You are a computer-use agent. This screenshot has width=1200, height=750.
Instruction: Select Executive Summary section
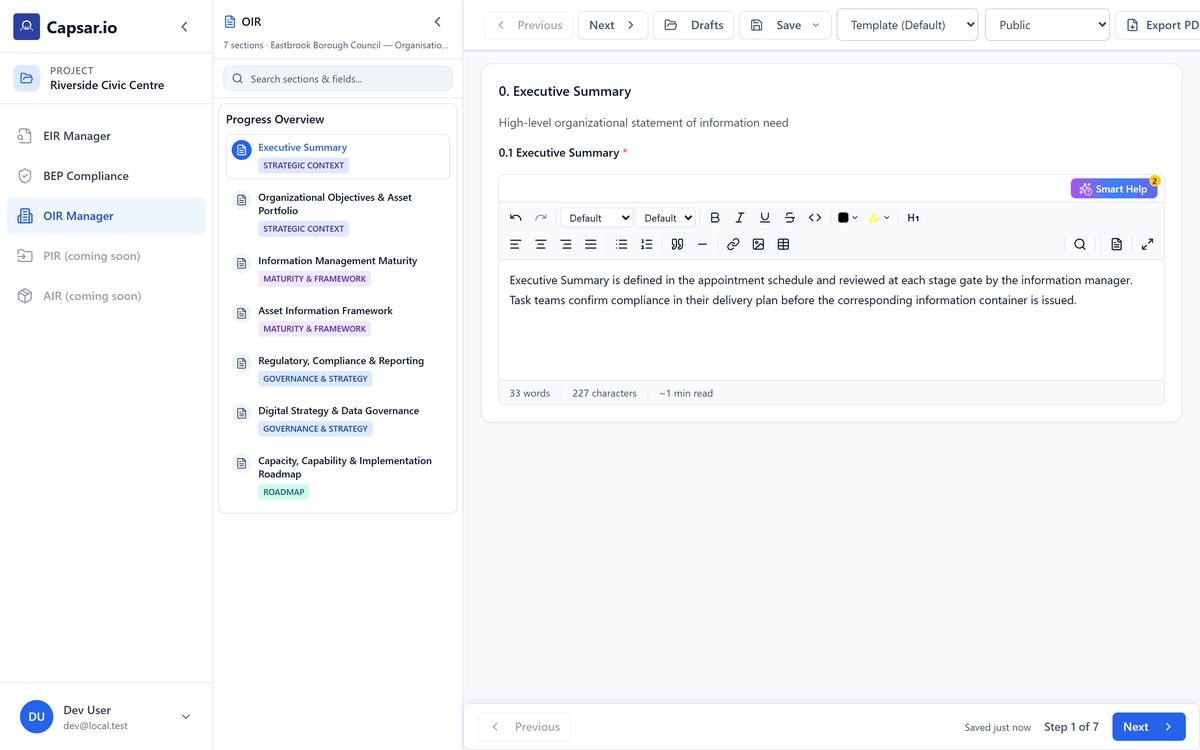(x=338, y=156)
